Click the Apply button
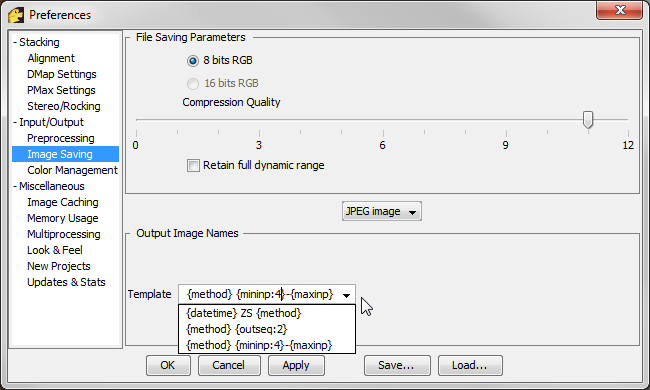Screen dimensions: 650x390 coord(296,366)
